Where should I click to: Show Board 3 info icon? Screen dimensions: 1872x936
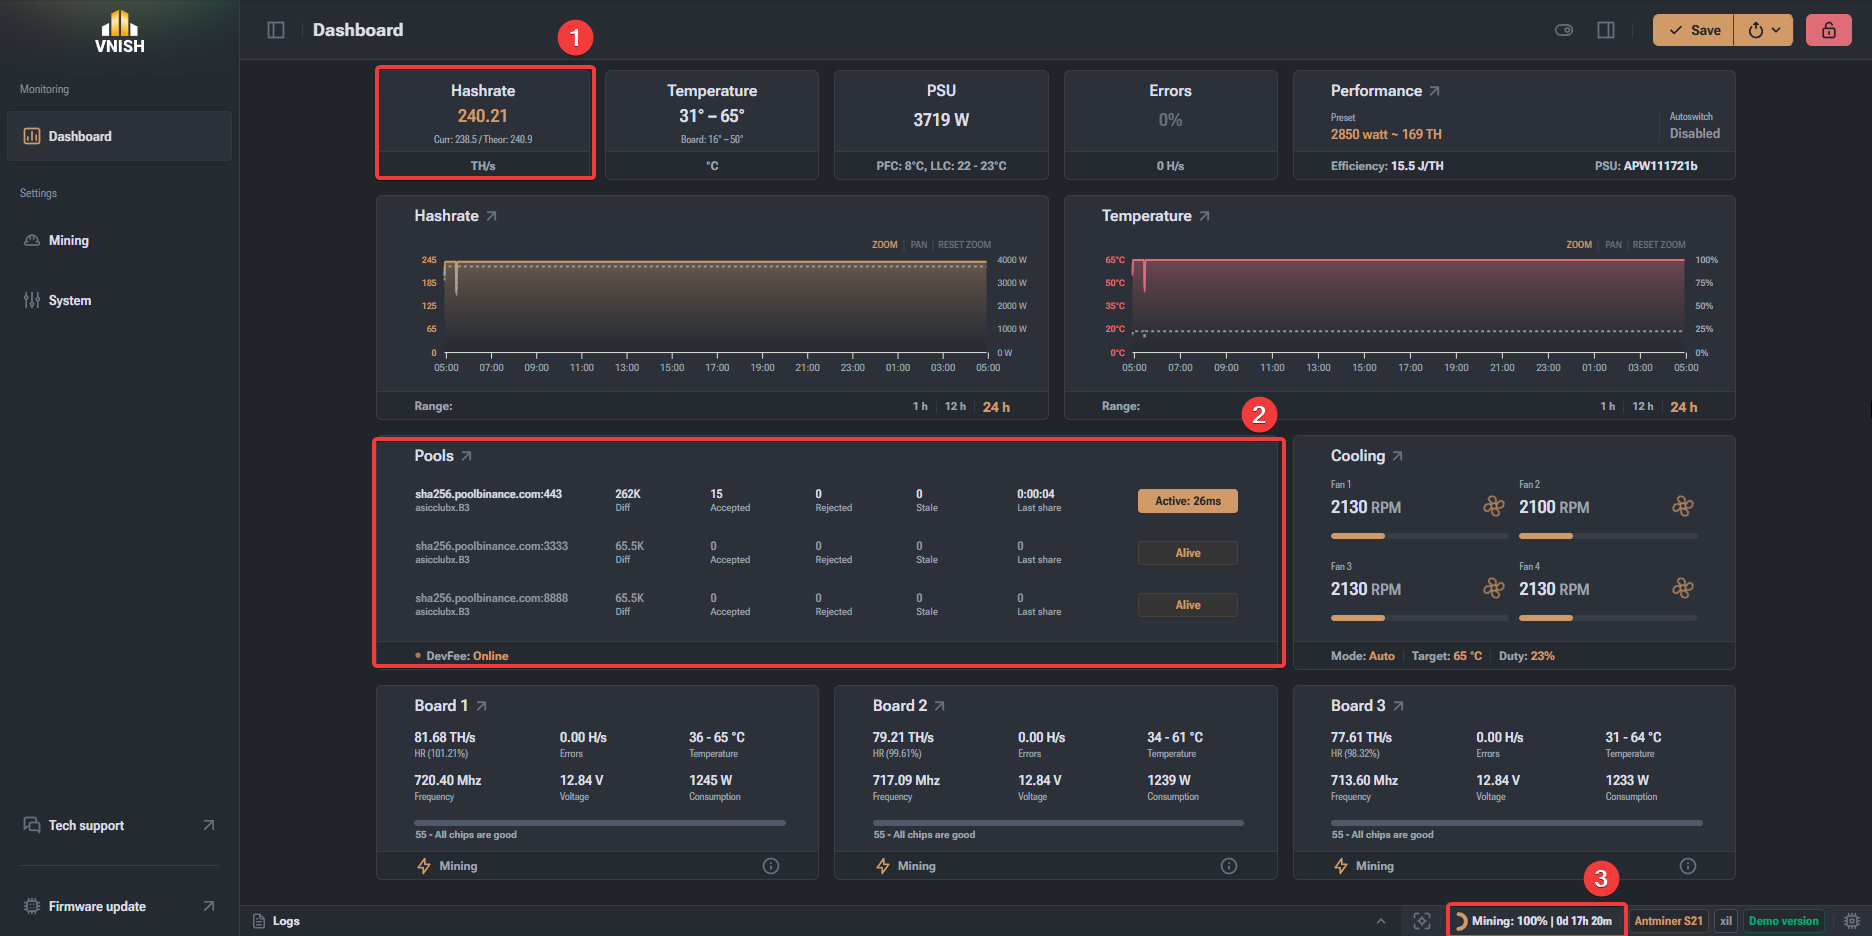(x=1688, y=866)
